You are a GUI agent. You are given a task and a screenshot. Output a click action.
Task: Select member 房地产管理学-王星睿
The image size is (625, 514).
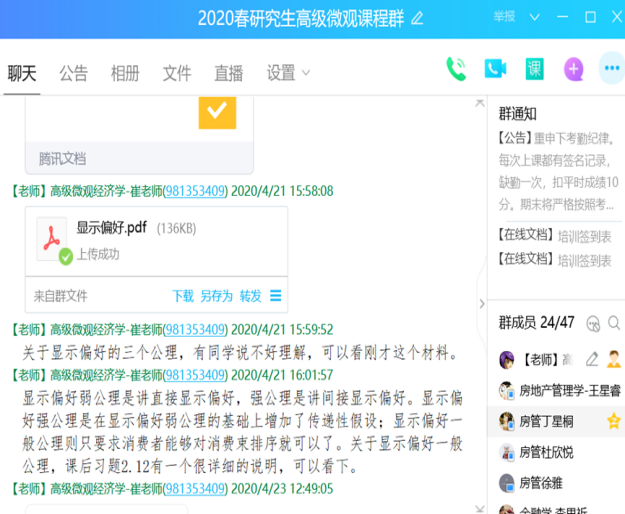coord(556,391)
